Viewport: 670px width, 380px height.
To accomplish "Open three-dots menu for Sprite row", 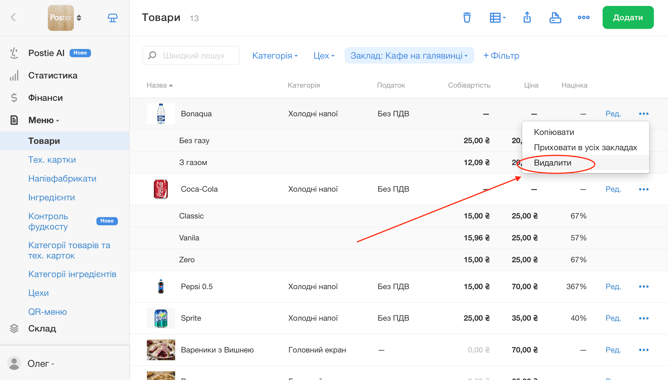I will [644, 318].
